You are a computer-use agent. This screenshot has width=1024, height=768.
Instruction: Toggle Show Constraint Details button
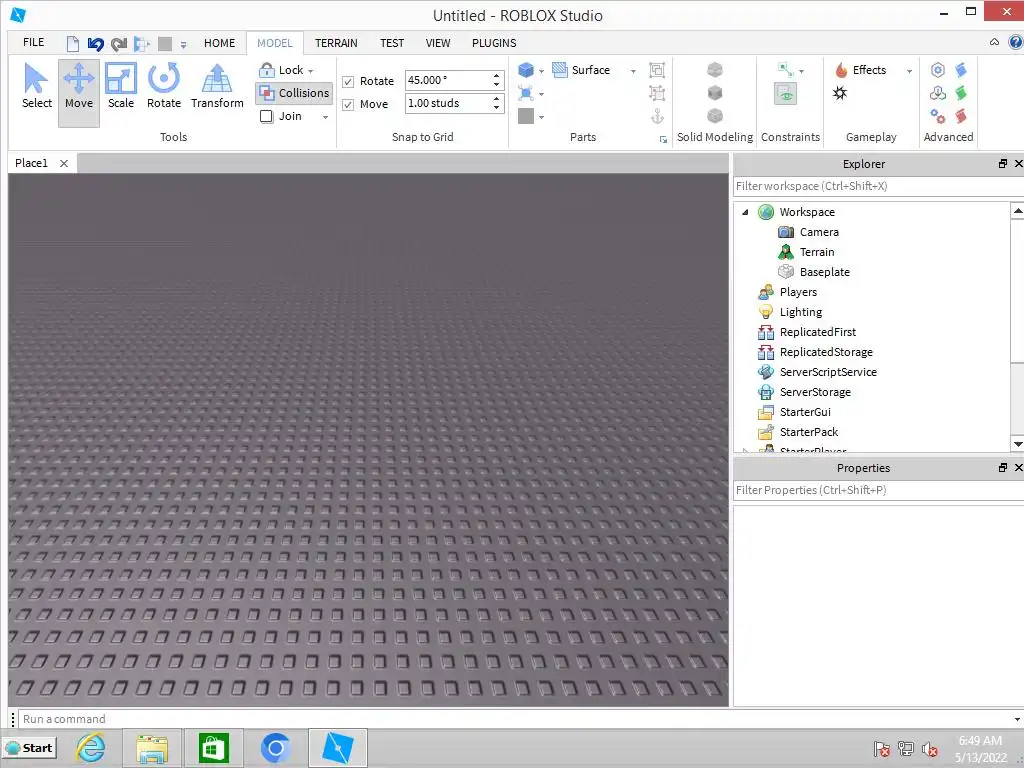pos(786,93)
